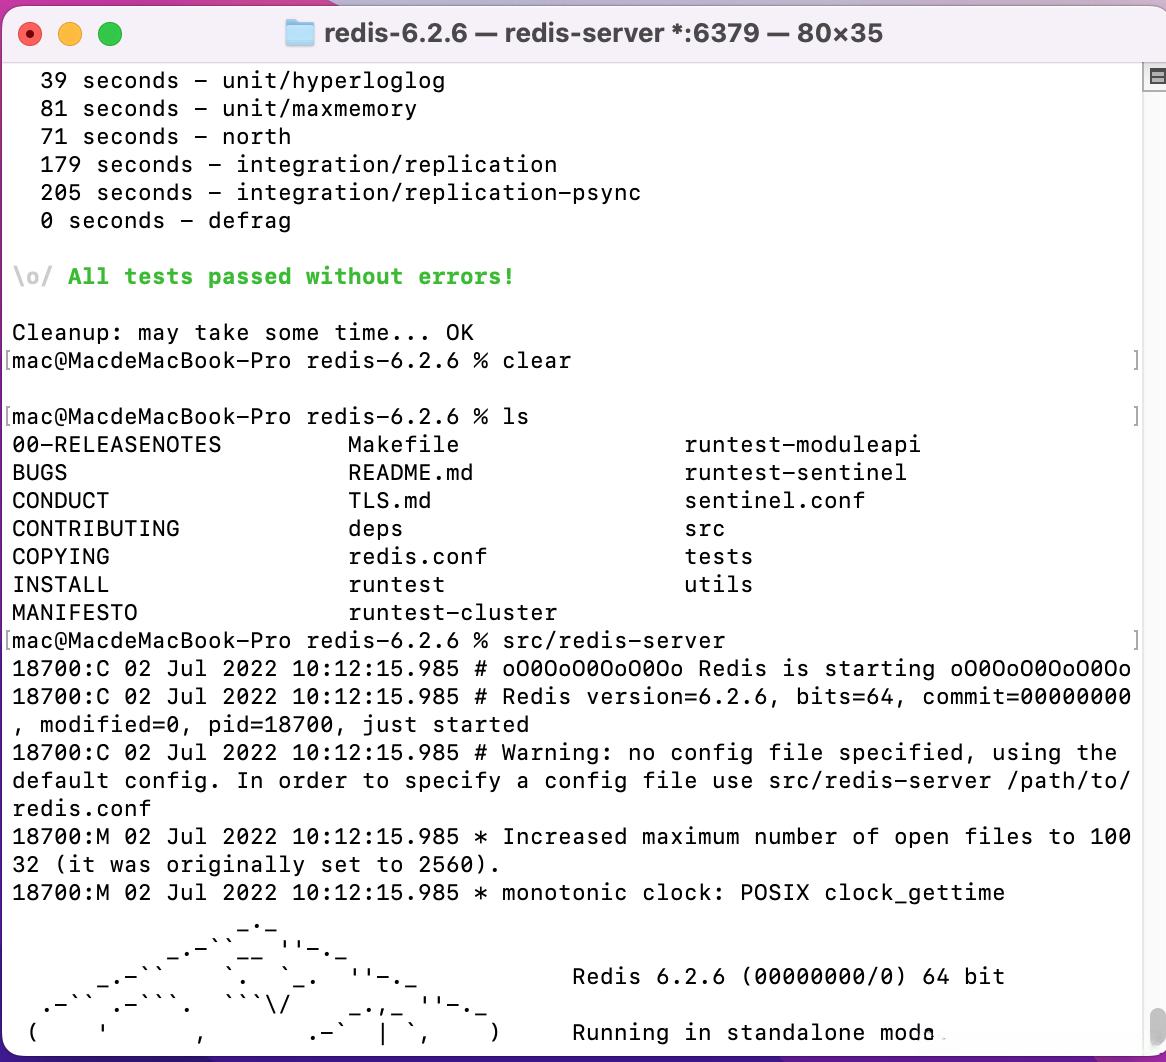Click the file name runtest-cluster
This screenshot has width=1166, height=1062.
[x=453, y=613]
